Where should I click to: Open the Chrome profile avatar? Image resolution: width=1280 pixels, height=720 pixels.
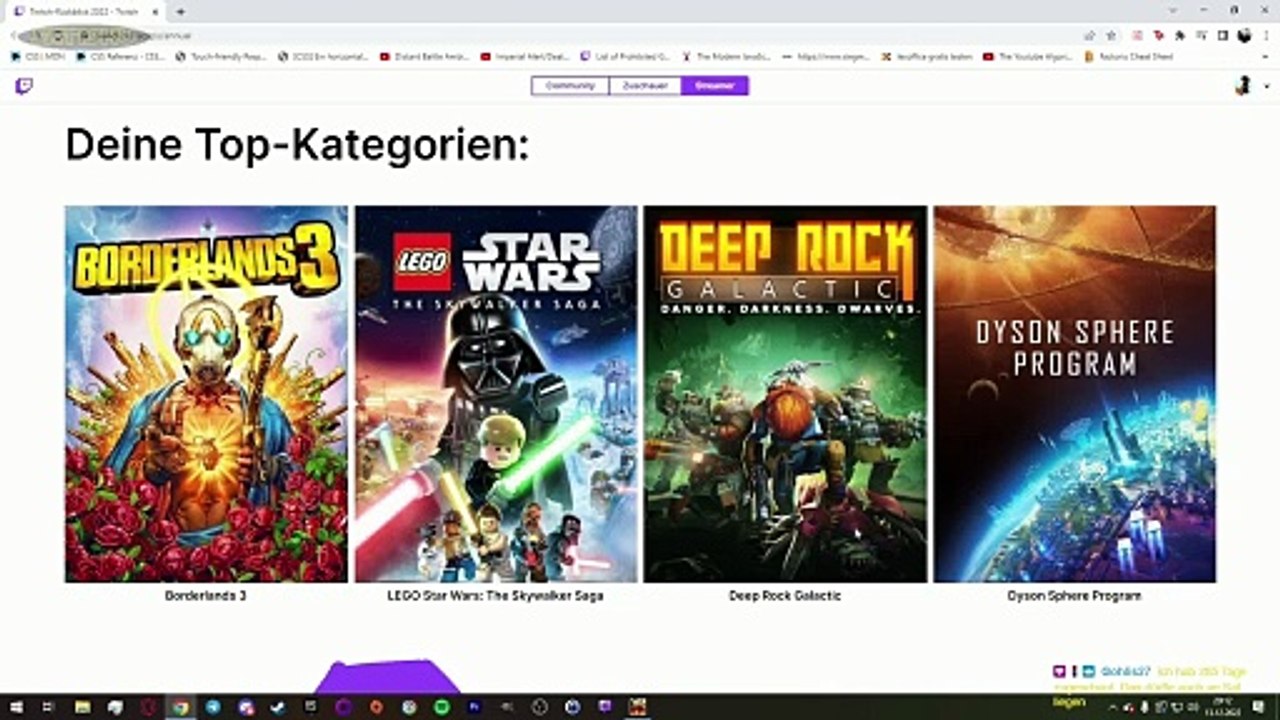(x=1244, y=35)
